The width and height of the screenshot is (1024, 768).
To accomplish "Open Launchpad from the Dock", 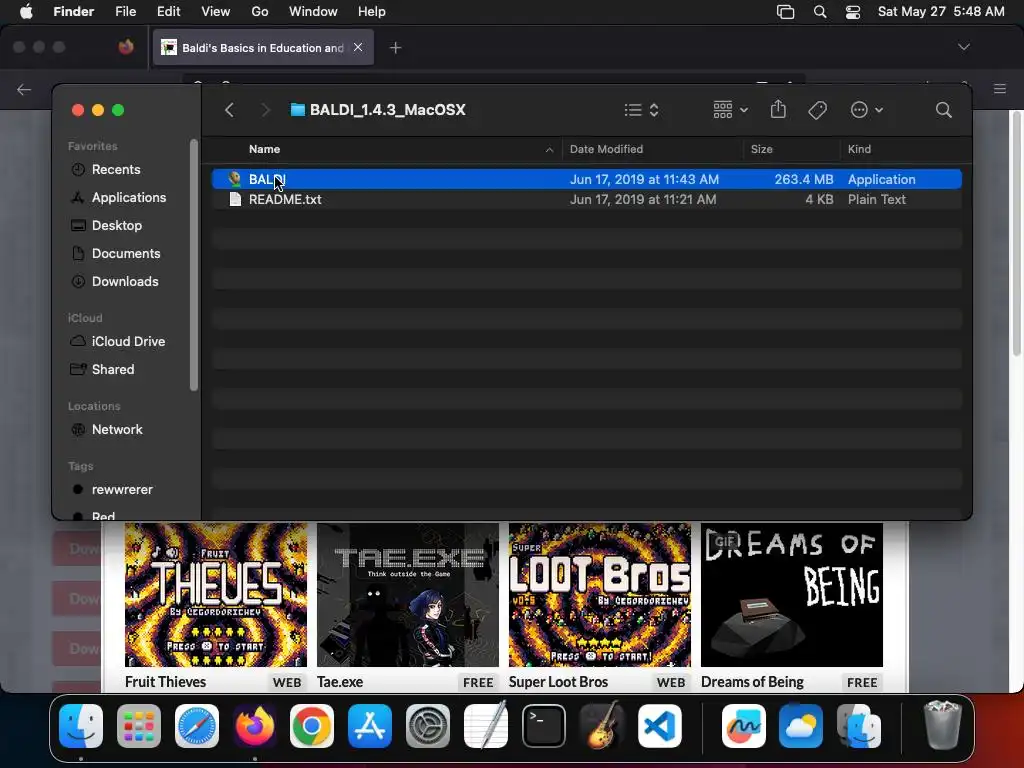I will (x=138, y=726).
